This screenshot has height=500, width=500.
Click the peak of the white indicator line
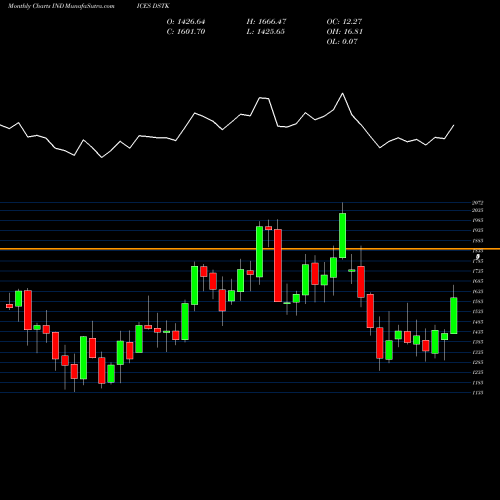coord(342,94)
